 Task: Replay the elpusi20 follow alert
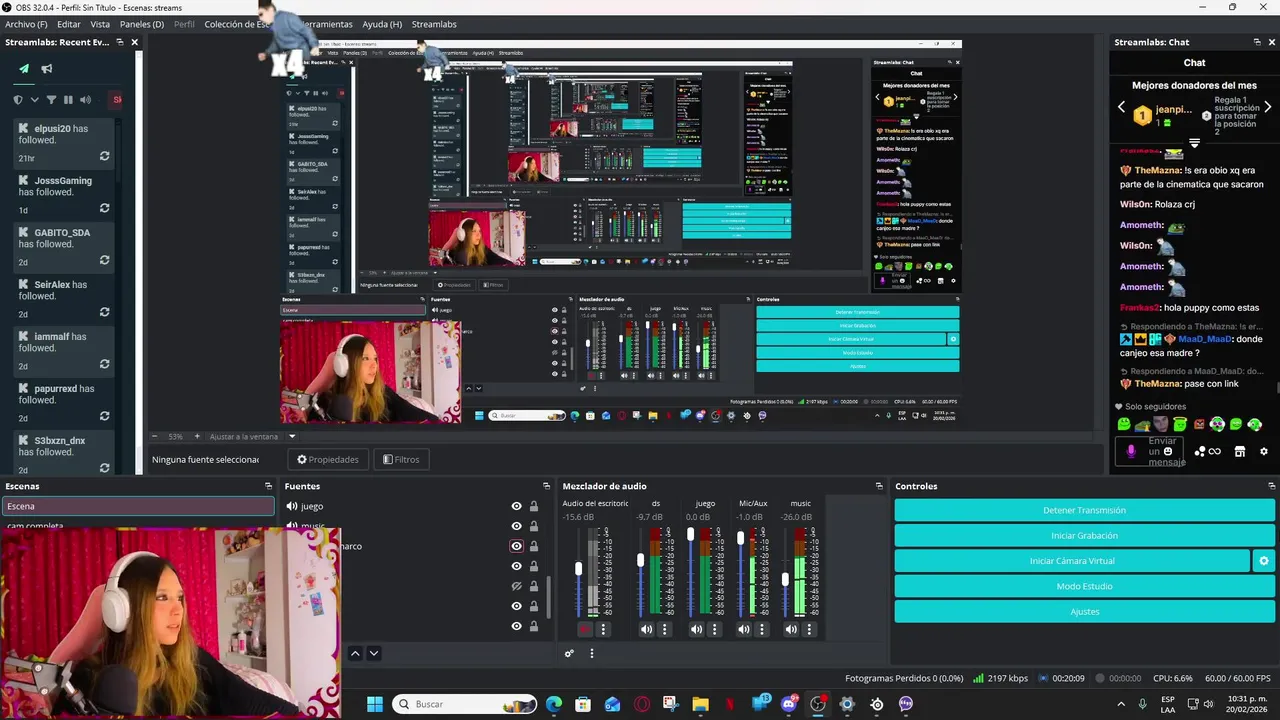pos(104,157)
